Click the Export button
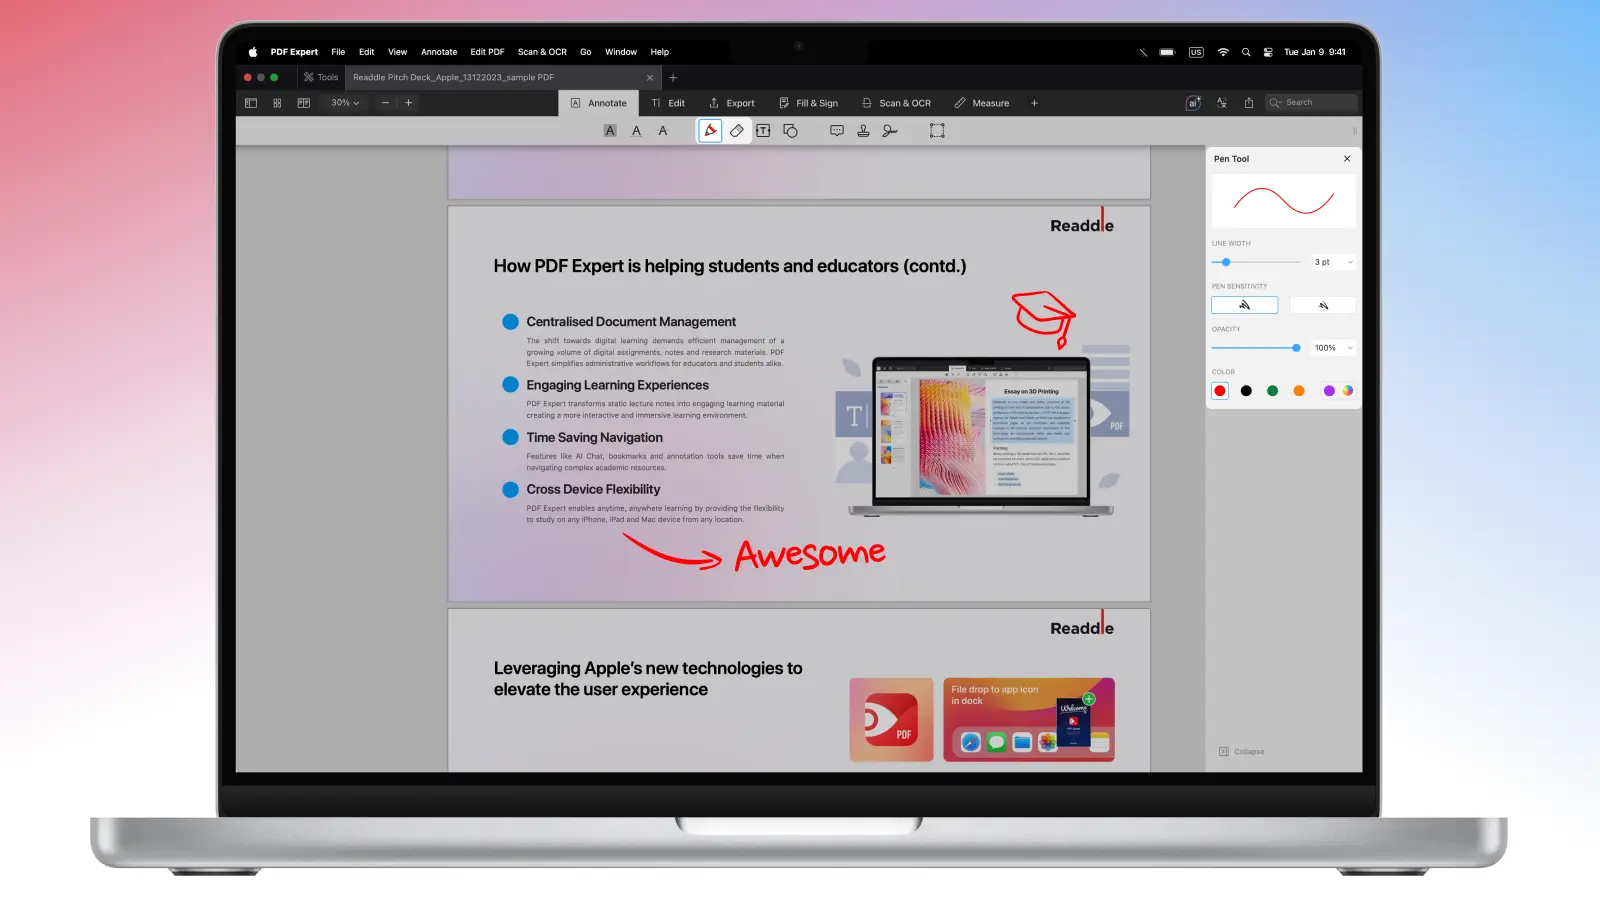1600x900 pixels. (732, 103)
